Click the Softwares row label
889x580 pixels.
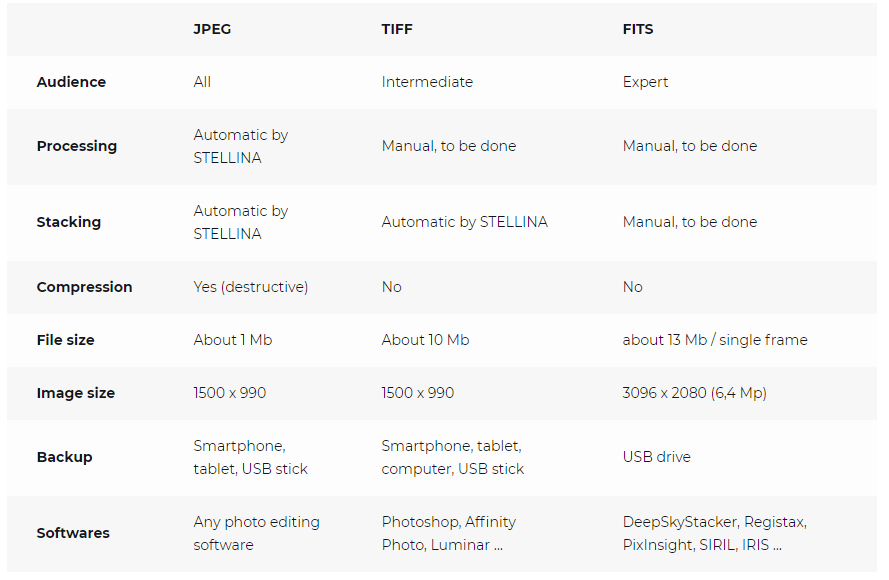click(73, 533)
